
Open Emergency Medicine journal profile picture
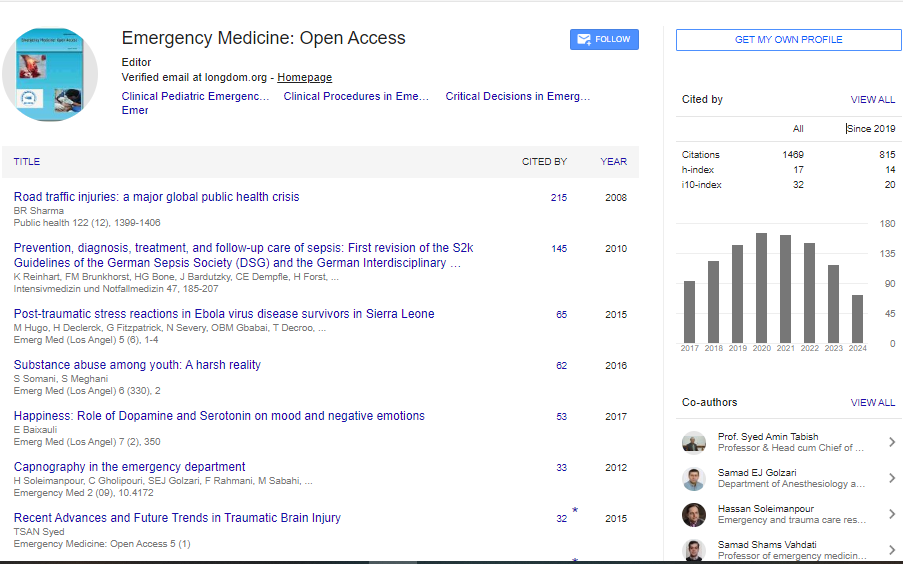[50, 76]
